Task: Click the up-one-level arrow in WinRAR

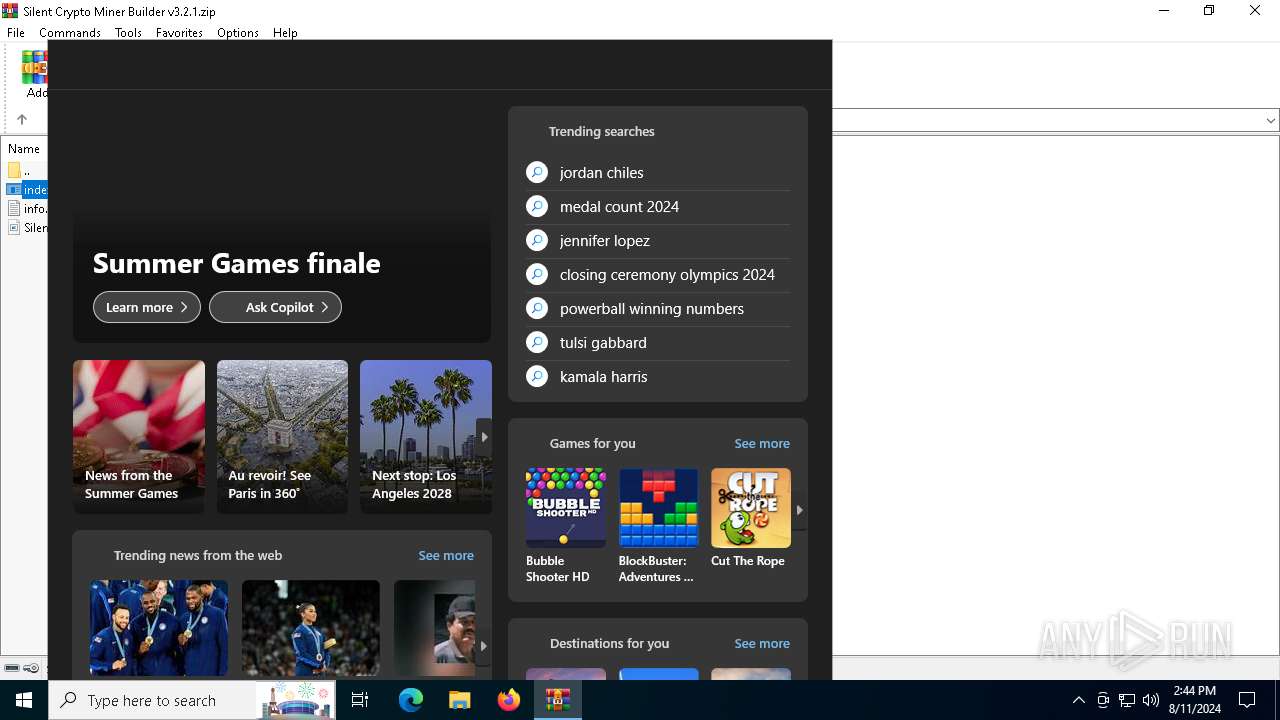Action: tap(22, 119)
